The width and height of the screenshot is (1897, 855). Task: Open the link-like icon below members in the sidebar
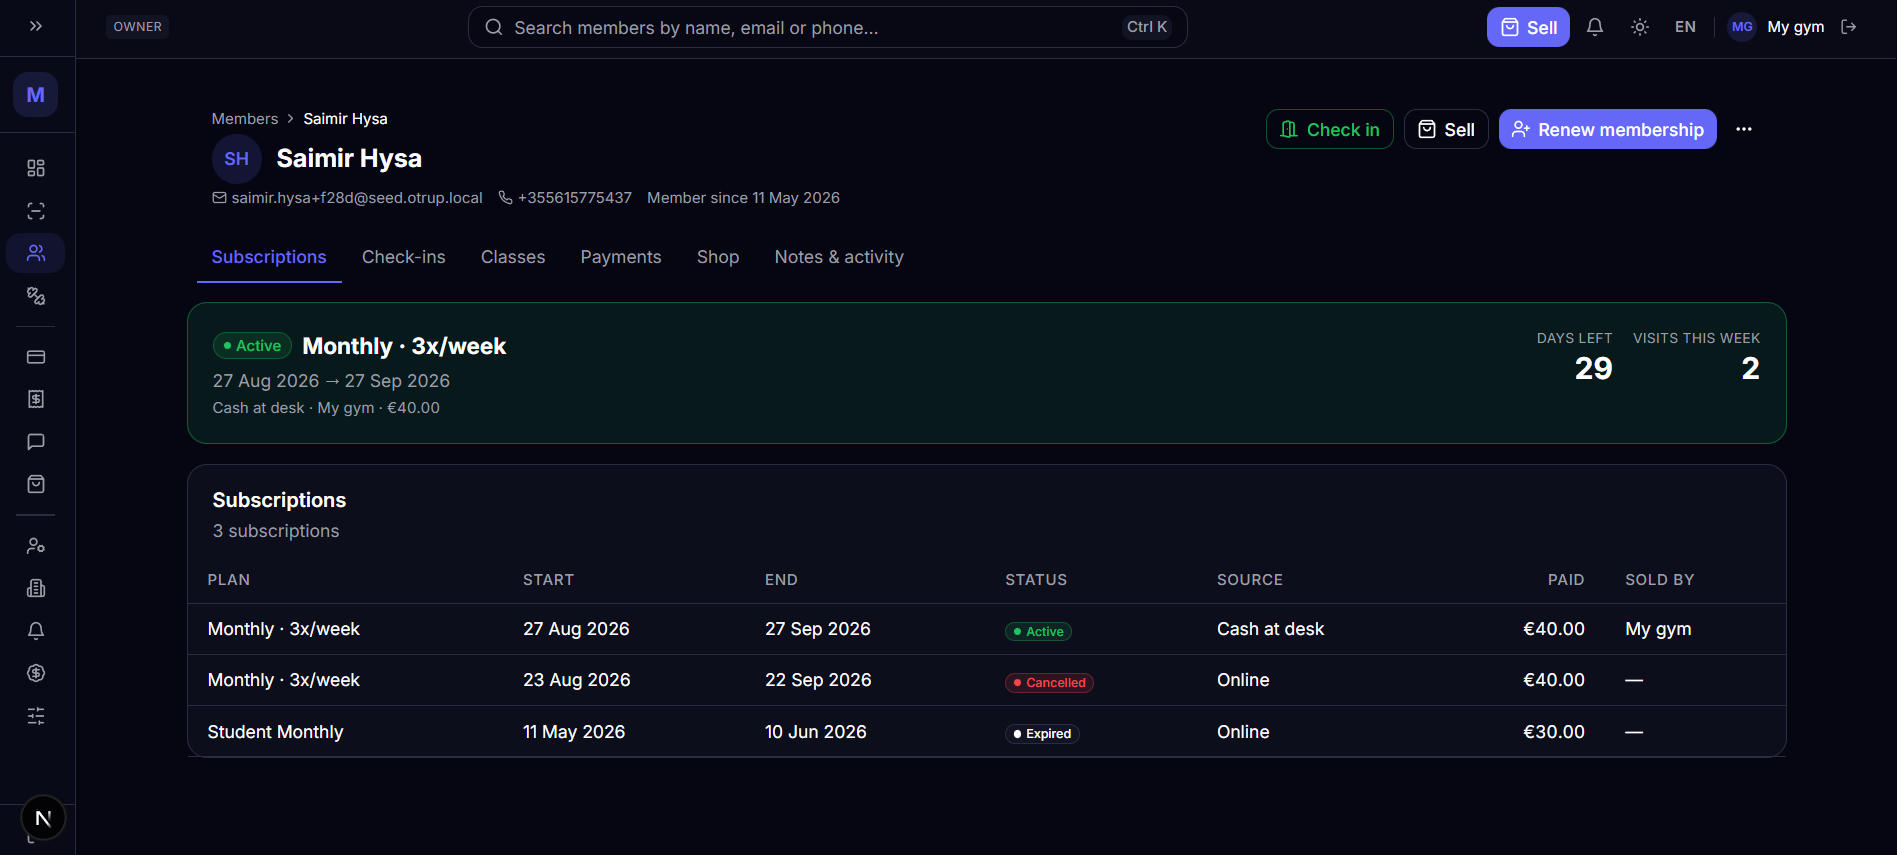click(x=36, y=296)
